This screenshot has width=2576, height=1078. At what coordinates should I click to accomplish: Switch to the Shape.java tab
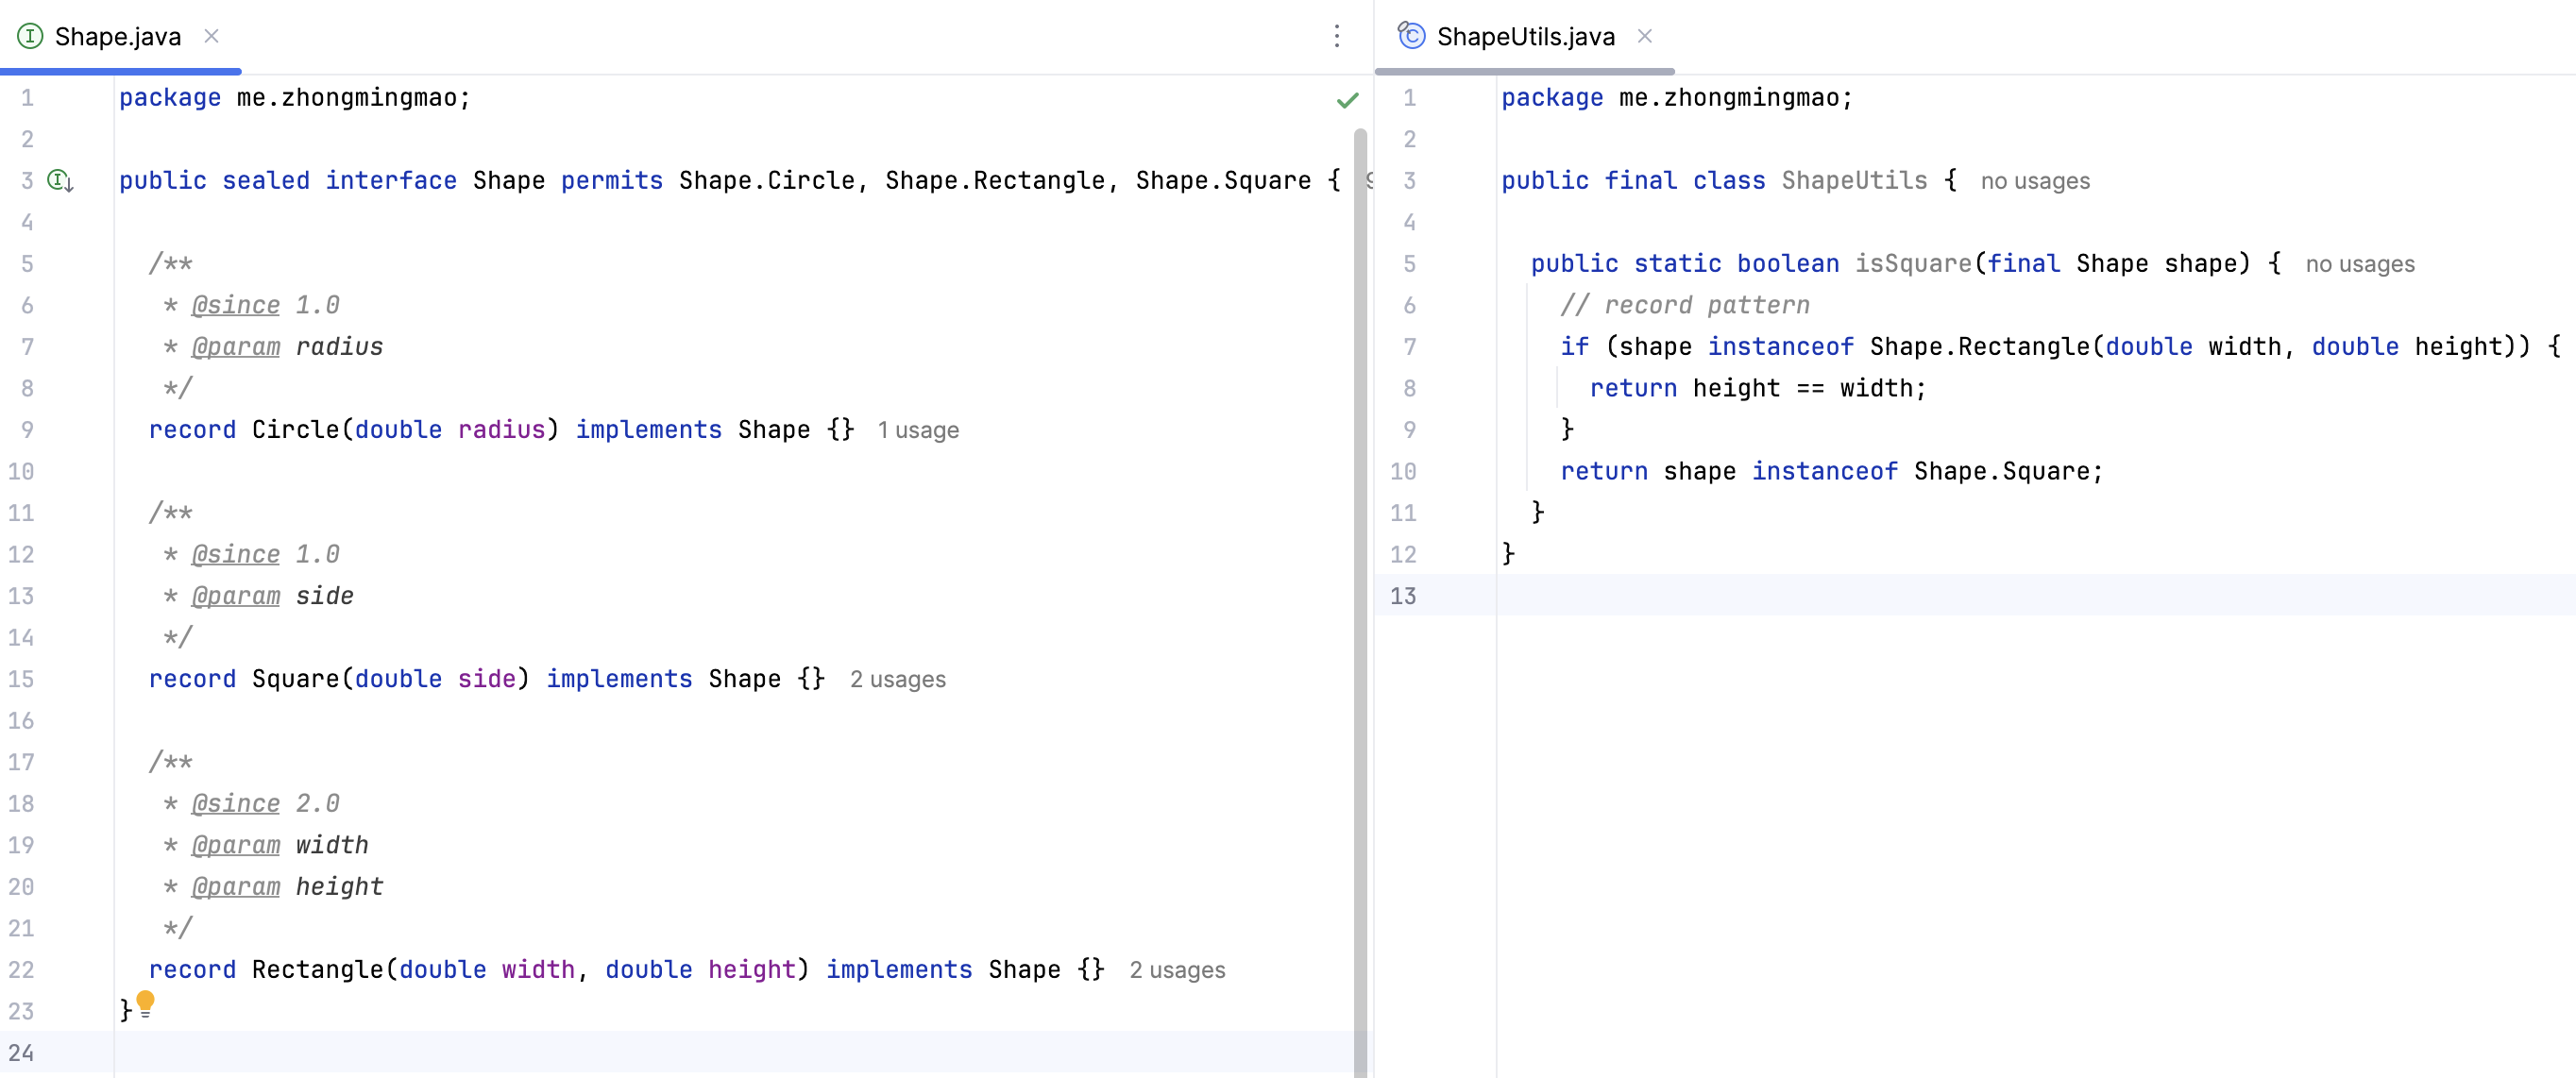coord(117,37)
